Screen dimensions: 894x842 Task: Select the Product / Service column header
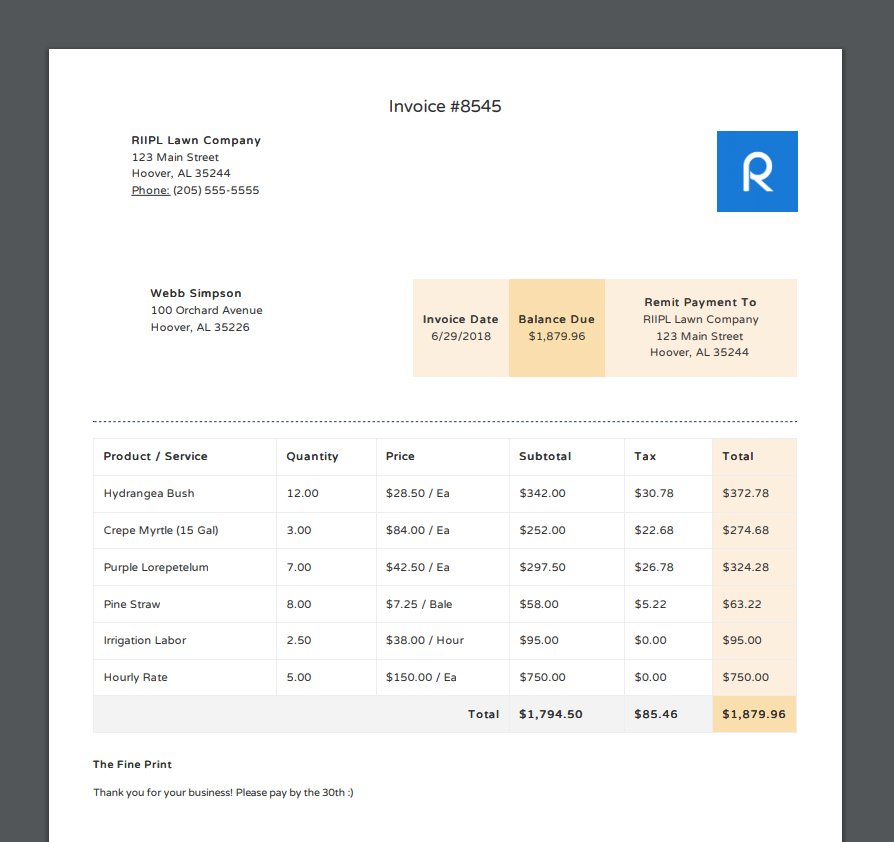(155, 456)
